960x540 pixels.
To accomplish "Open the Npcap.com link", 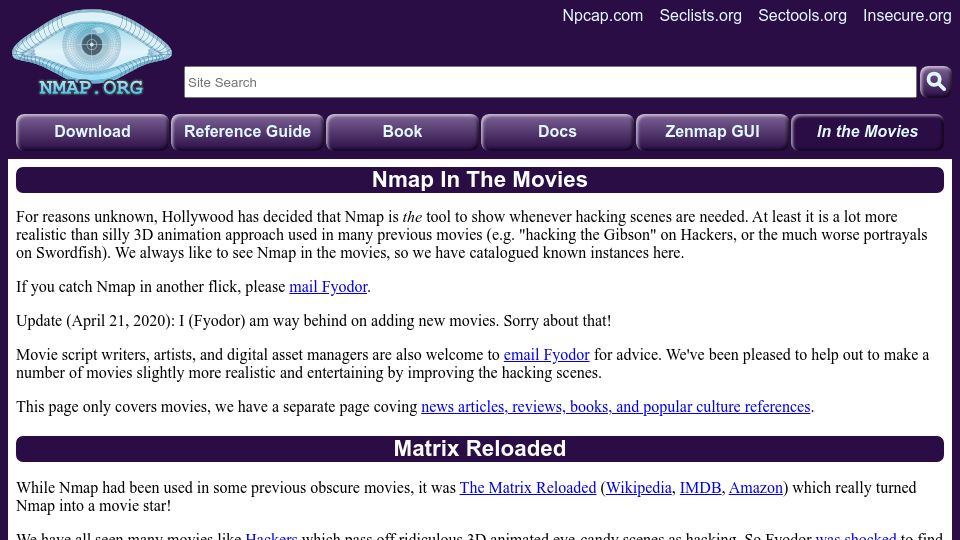I will pyautogui.click(x=602, y=15).
